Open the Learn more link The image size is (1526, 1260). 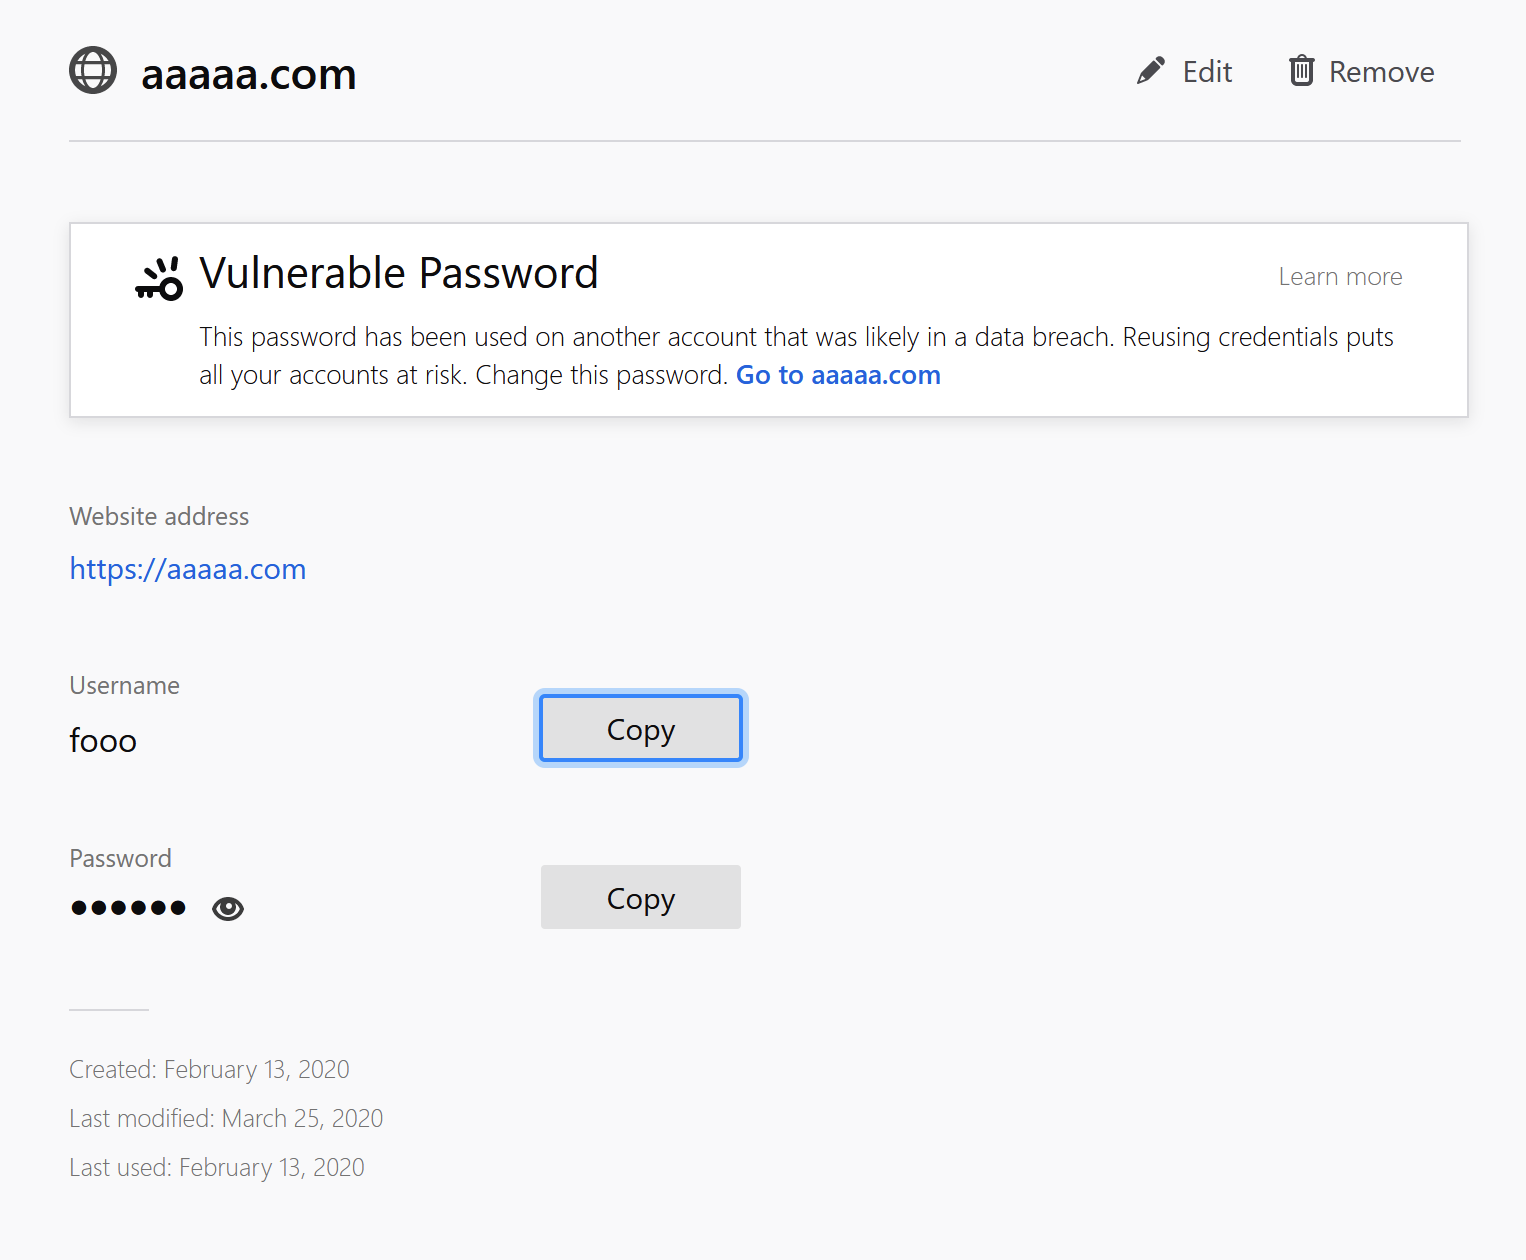[x=1340, y=277]
